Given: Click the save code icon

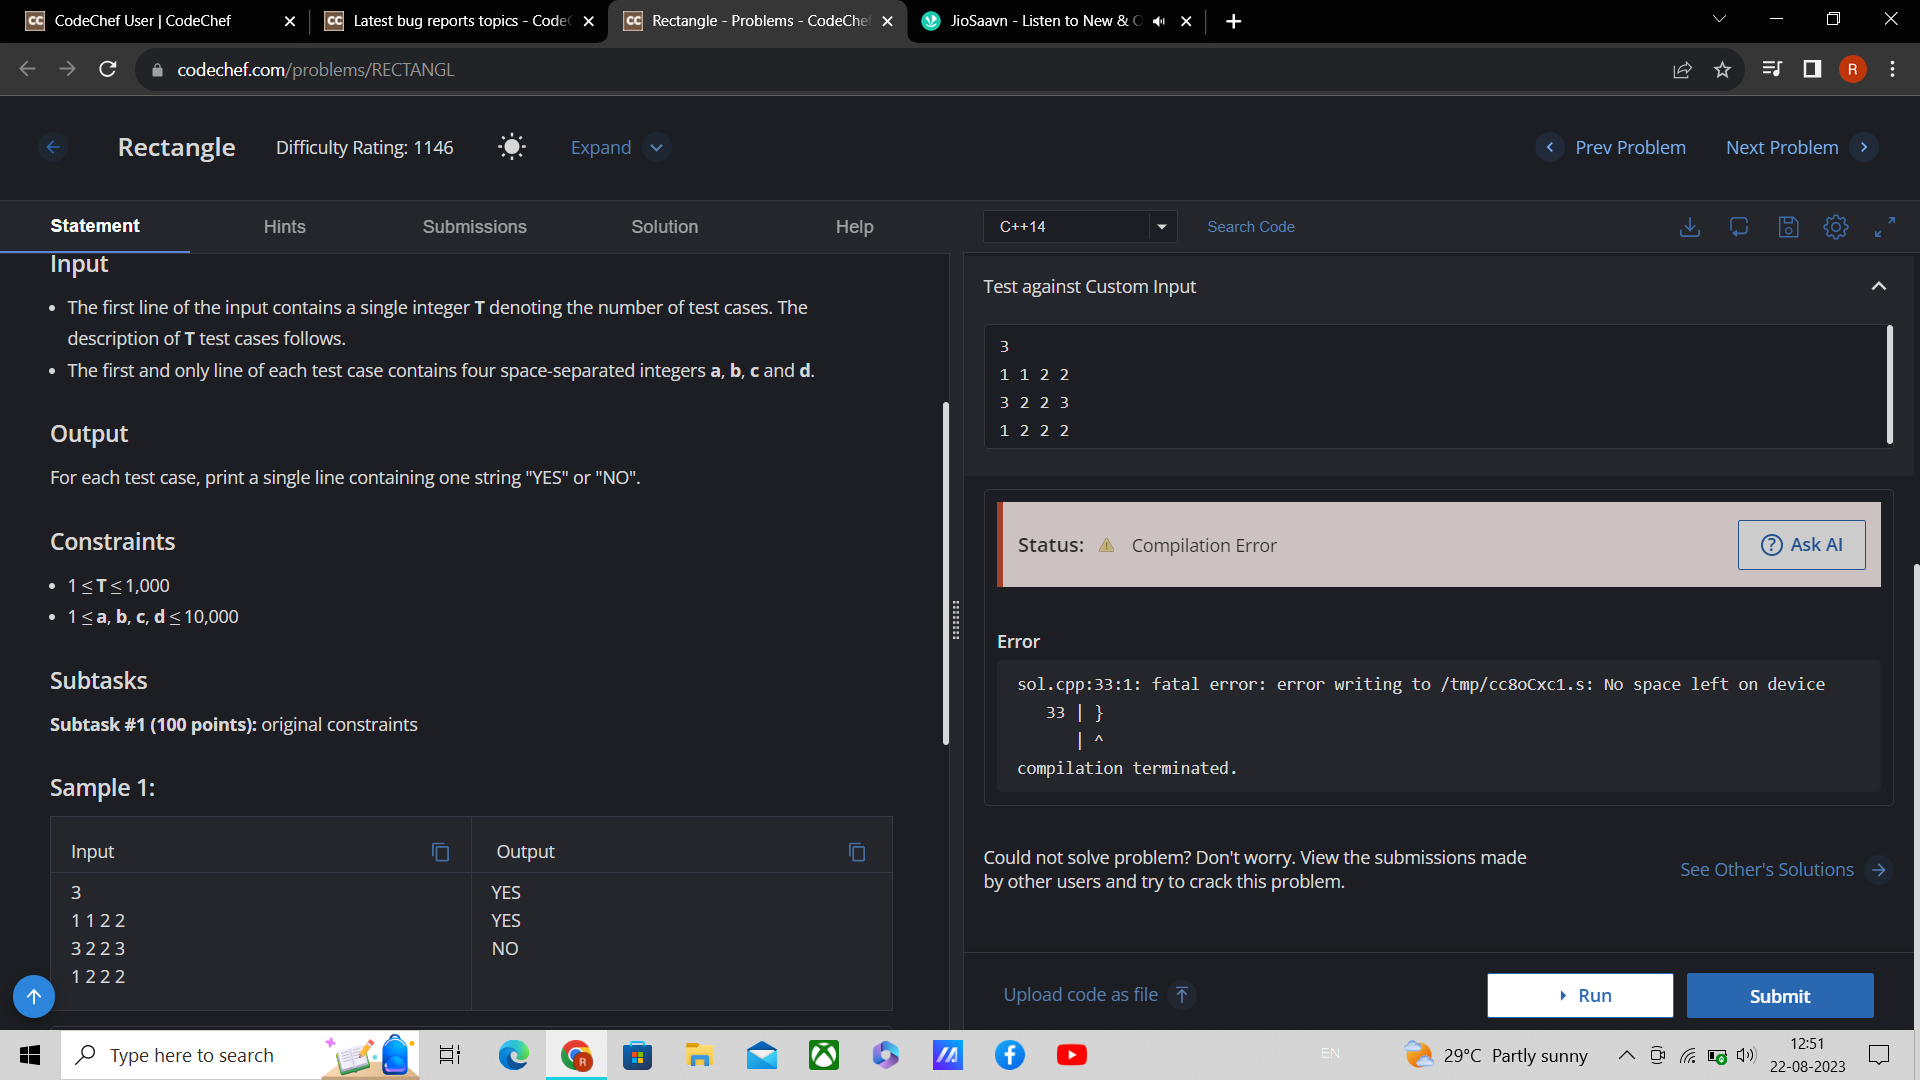Looking at the screenshot, I should pyautogui.click(x=1788, y=227).
